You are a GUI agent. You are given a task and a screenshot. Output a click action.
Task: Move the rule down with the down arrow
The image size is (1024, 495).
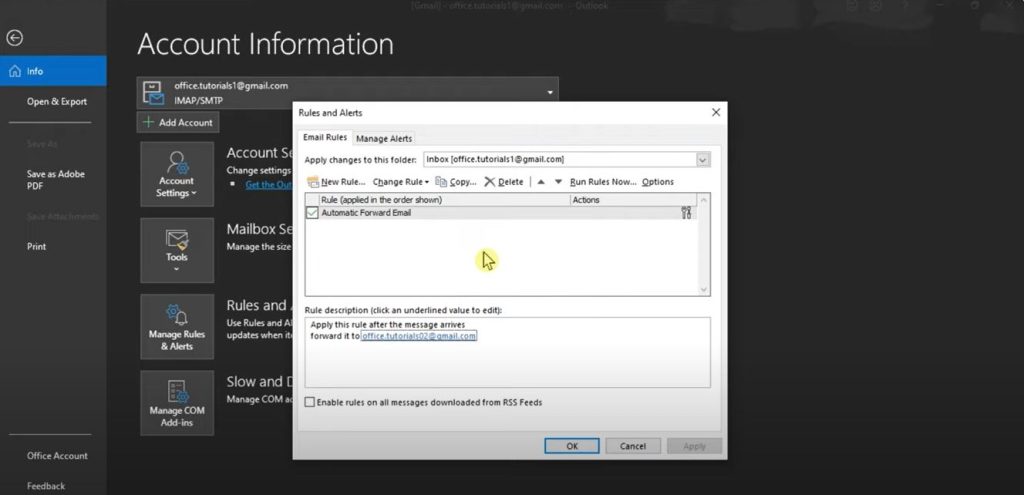[x=558, y=182]
